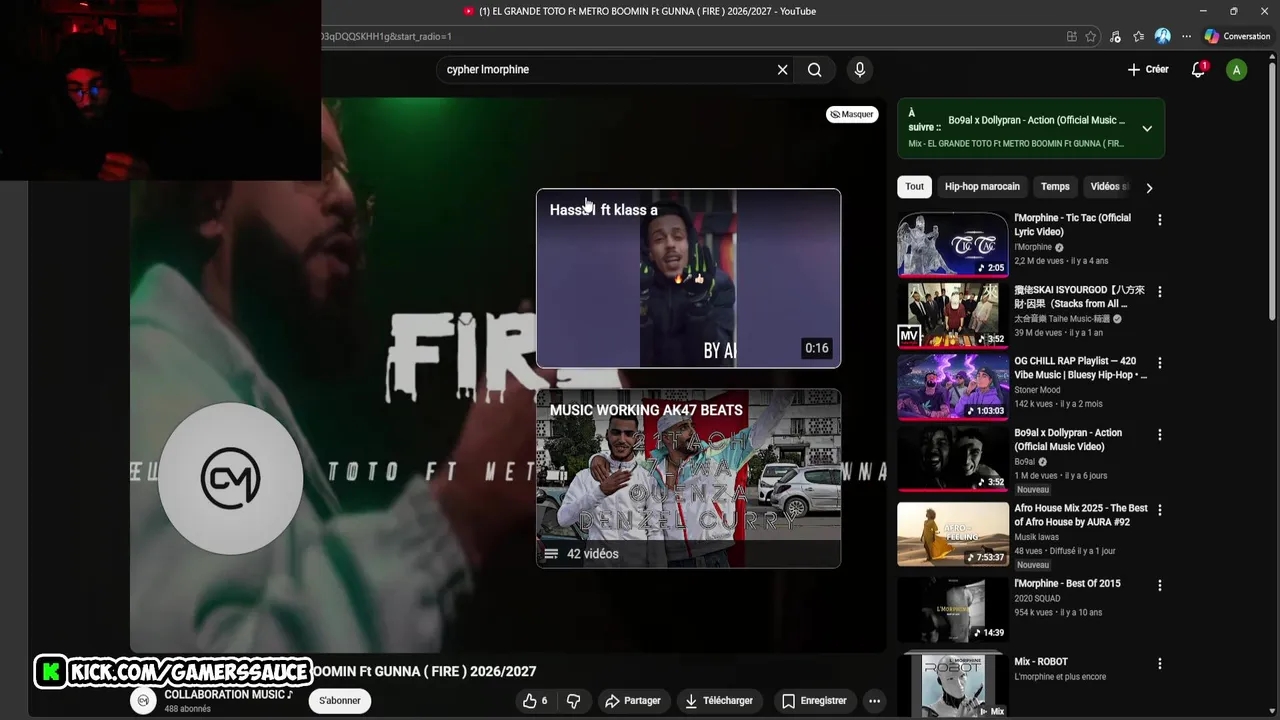This screenshot has width=1280, height=720.
Task: Open the COLLABORATION MUSIC channel avatar
Action: coord(143,701)
